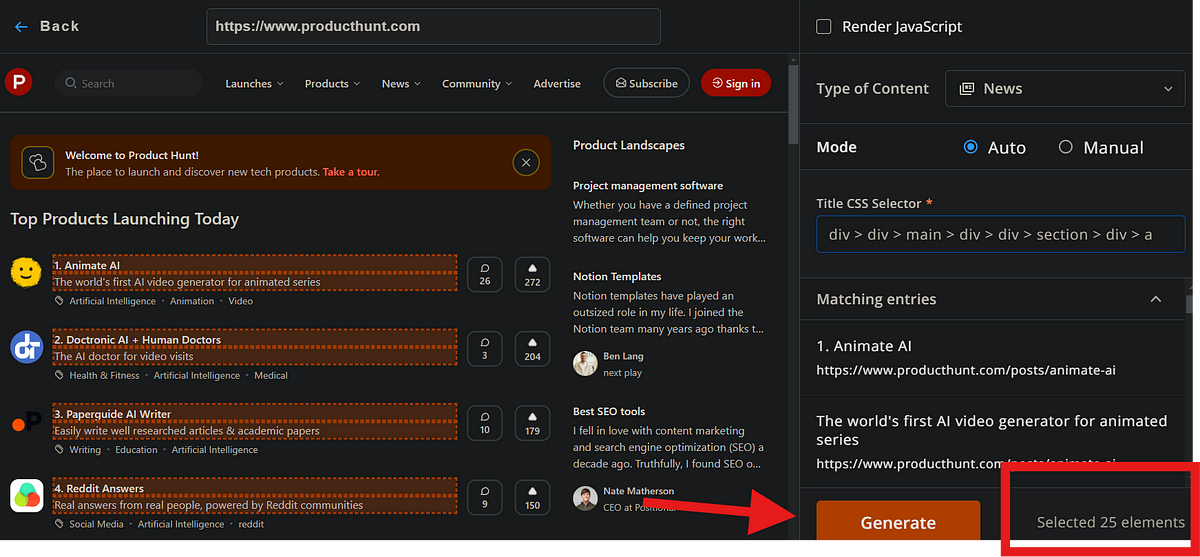Click the search magnifier in Product Hunt

(x=71, y=84)
